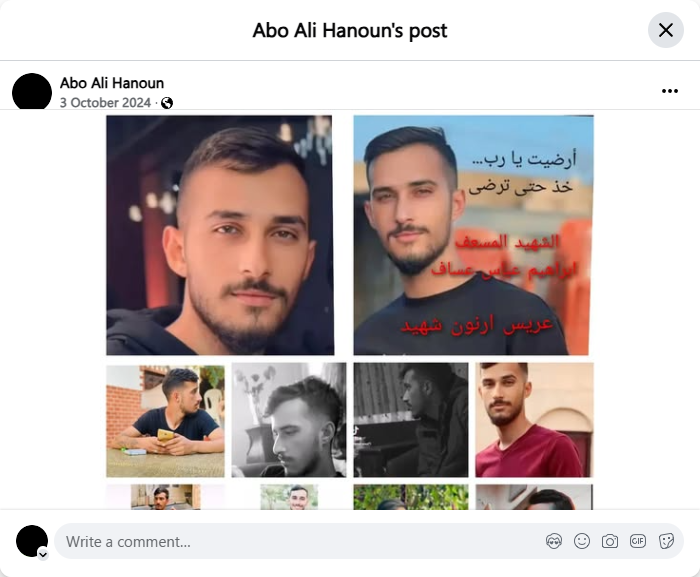700x577 pixels.
Task: Open the emoji picker in comment box
Action: 582,541
